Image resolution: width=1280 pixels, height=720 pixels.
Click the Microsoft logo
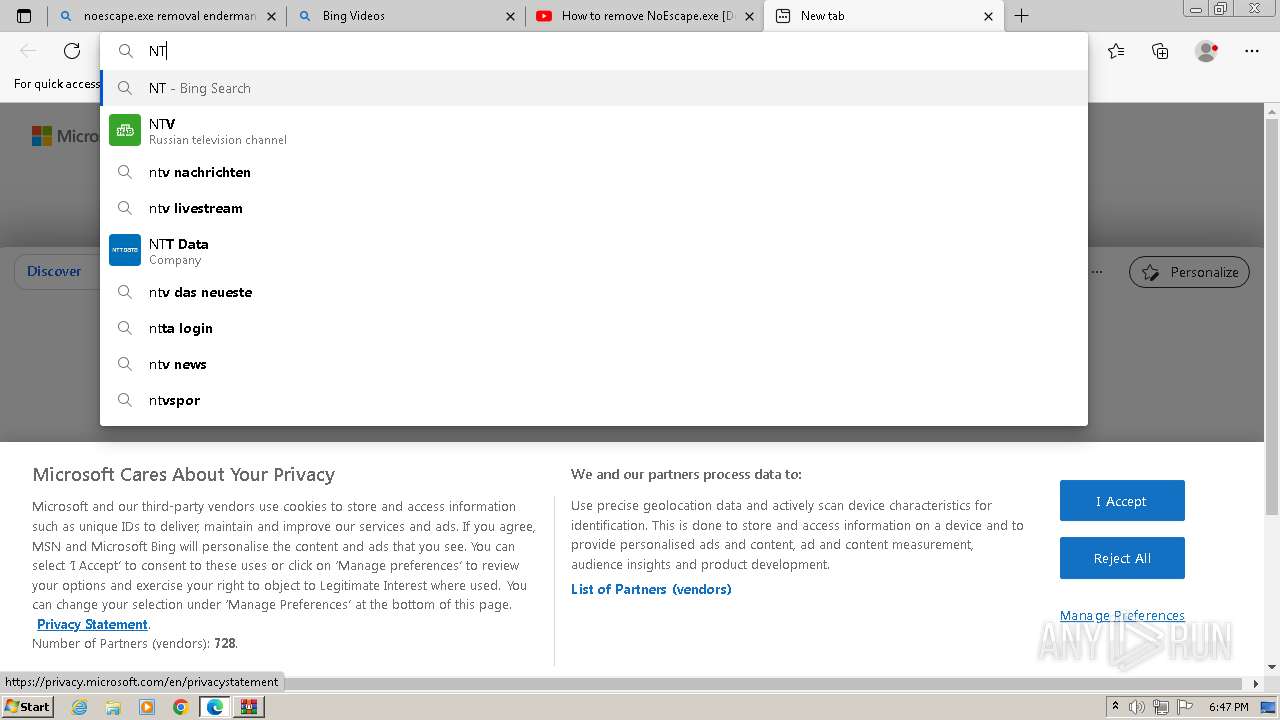point(64,136)
